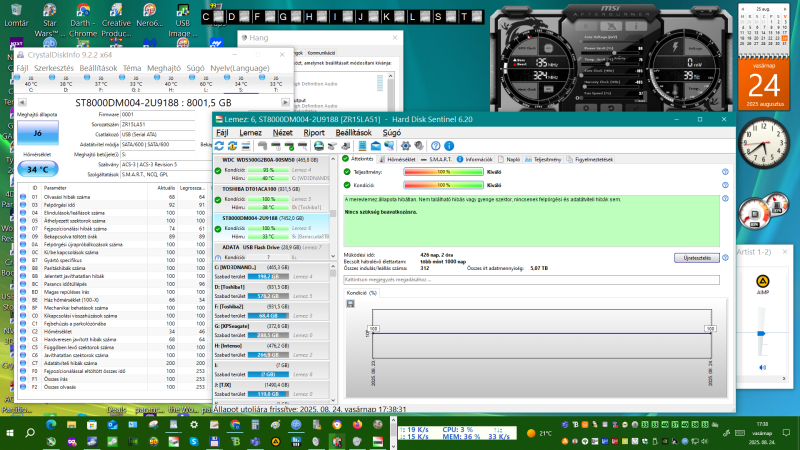This screenshot has width=800, height=450.
Task: Open the report document icon in toolbar
Action: [362, 146]
